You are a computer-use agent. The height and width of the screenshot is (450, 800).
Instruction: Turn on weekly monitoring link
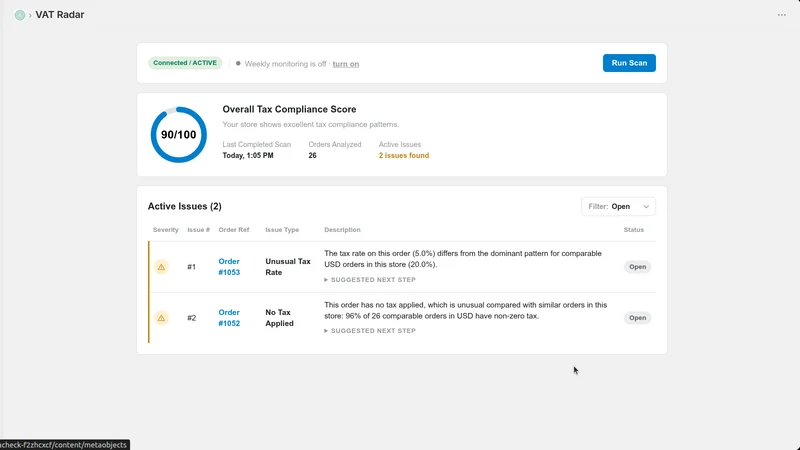345,64
